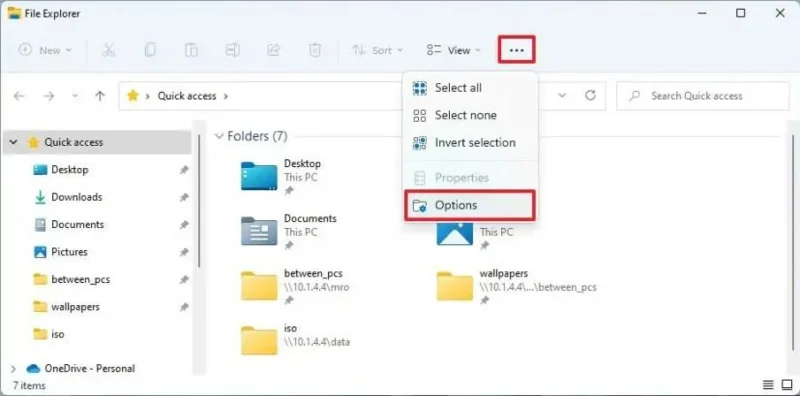
Task: Select Quick access in the navigation pane
Action: point(97,142)
